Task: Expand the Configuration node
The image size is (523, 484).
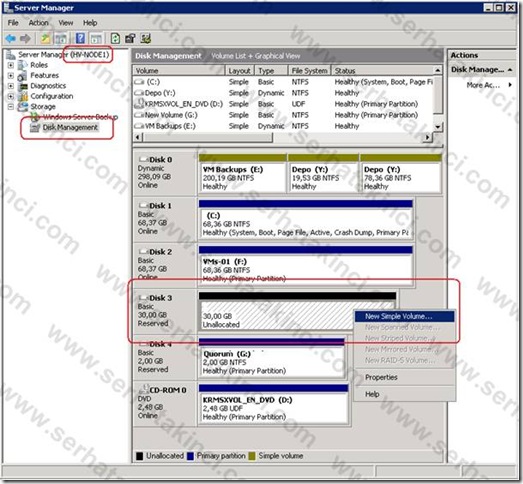Action: [11, 96]
